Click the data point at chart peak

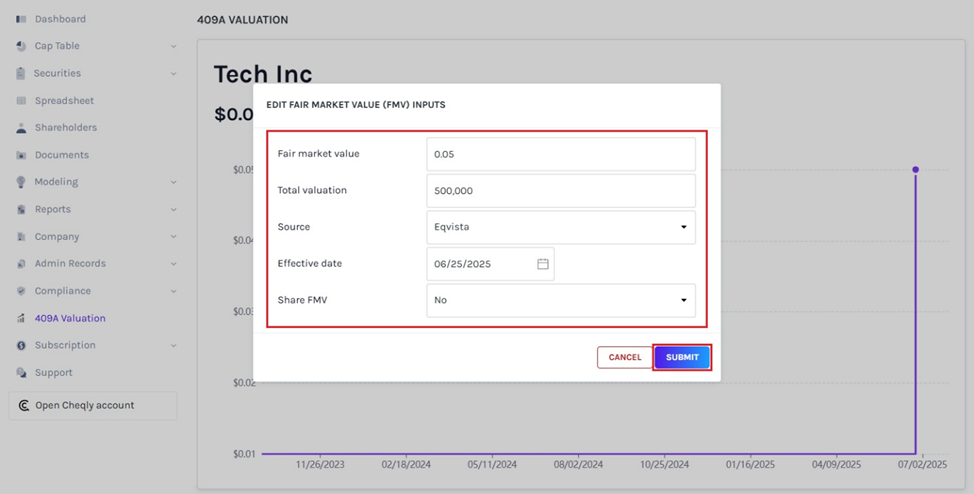coord(915,170)
